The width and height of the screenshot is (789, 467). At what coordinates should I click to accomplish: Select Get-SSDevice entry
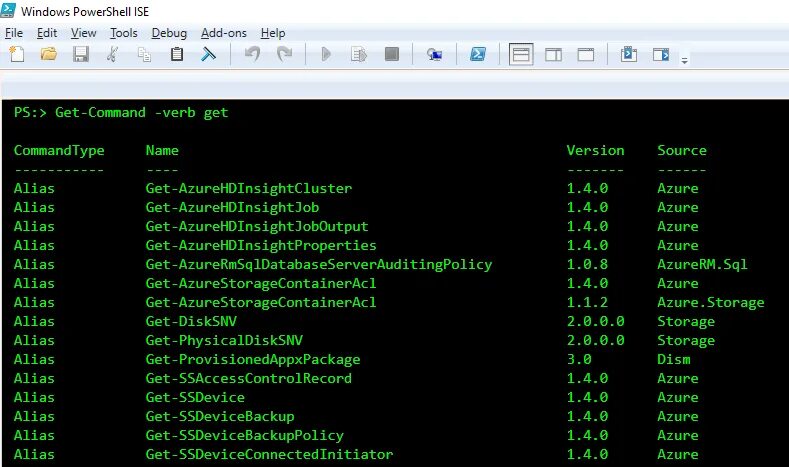195,397
